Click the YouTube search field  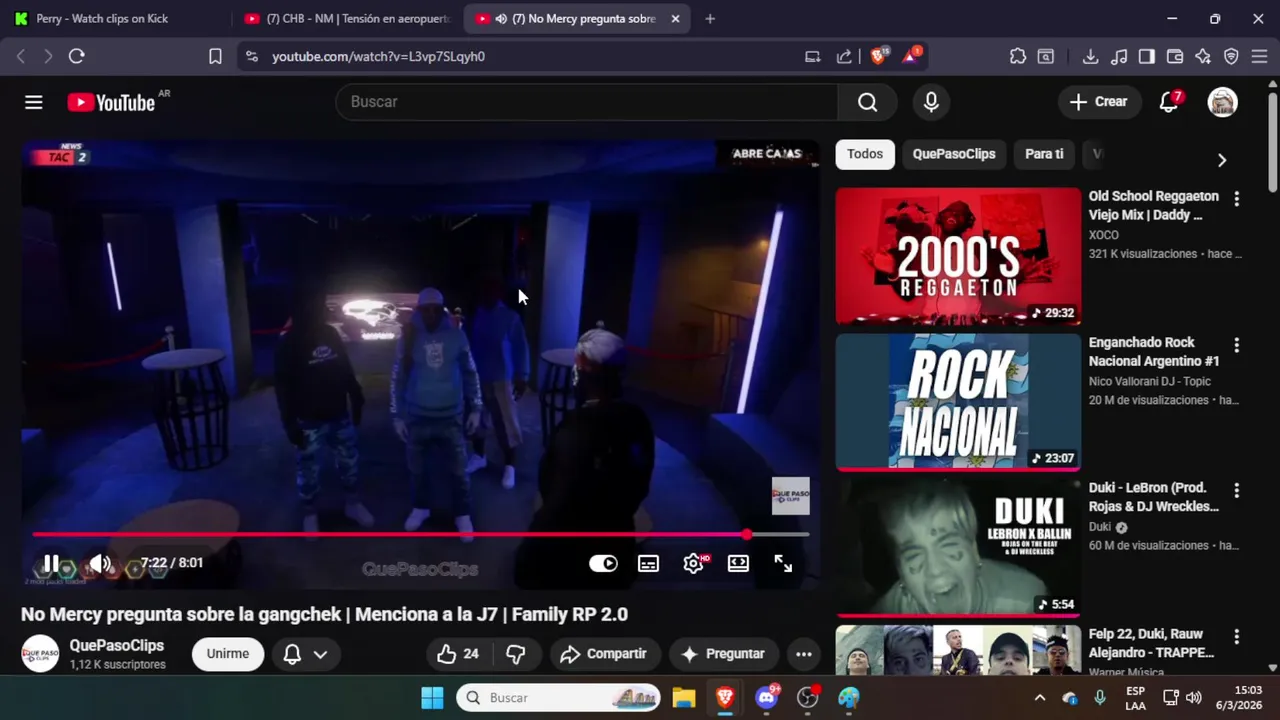[587, 102]
